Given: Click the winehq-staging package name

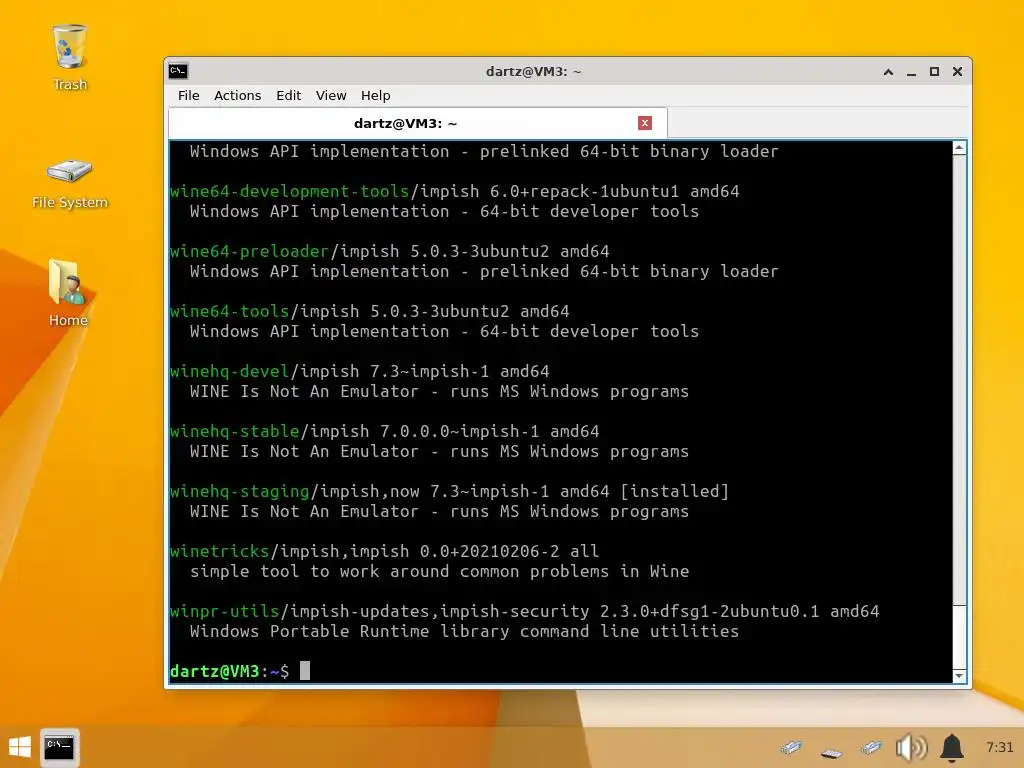Looking at the screenshot, I should point(240,491).
